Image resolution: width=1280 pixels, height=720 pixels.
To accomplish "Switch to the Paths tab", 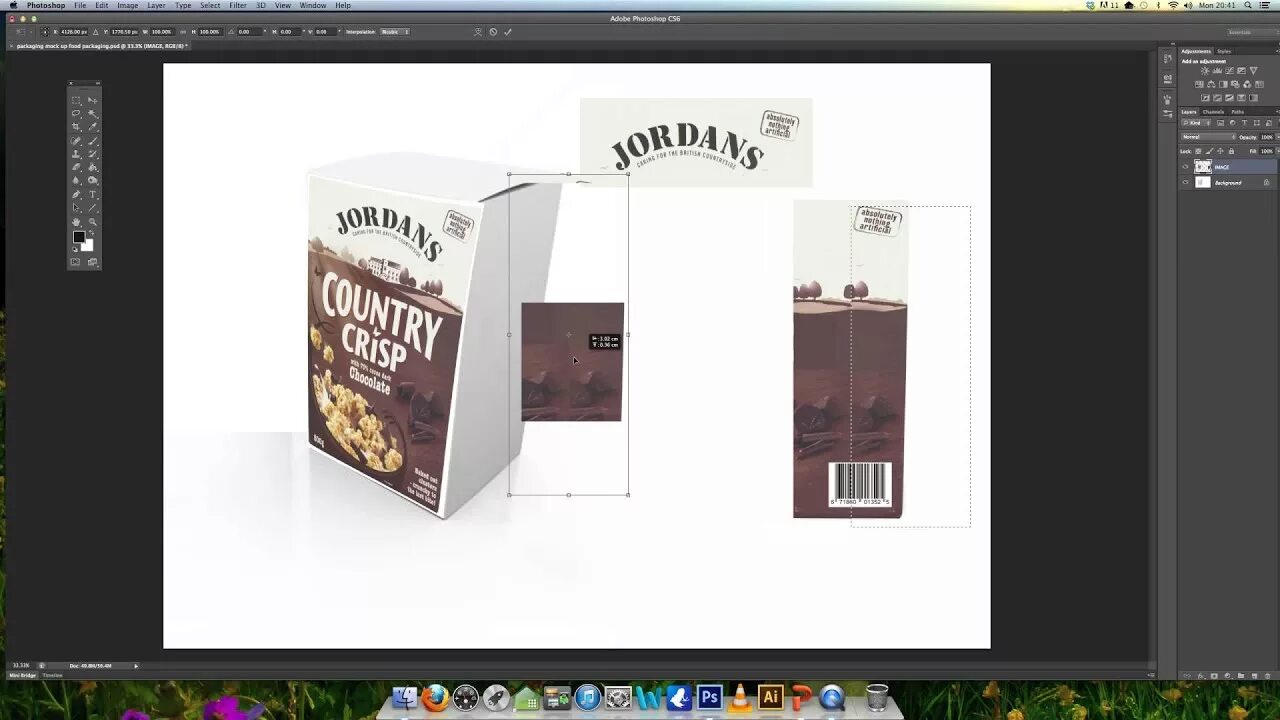I will (x=1238, y=112).
